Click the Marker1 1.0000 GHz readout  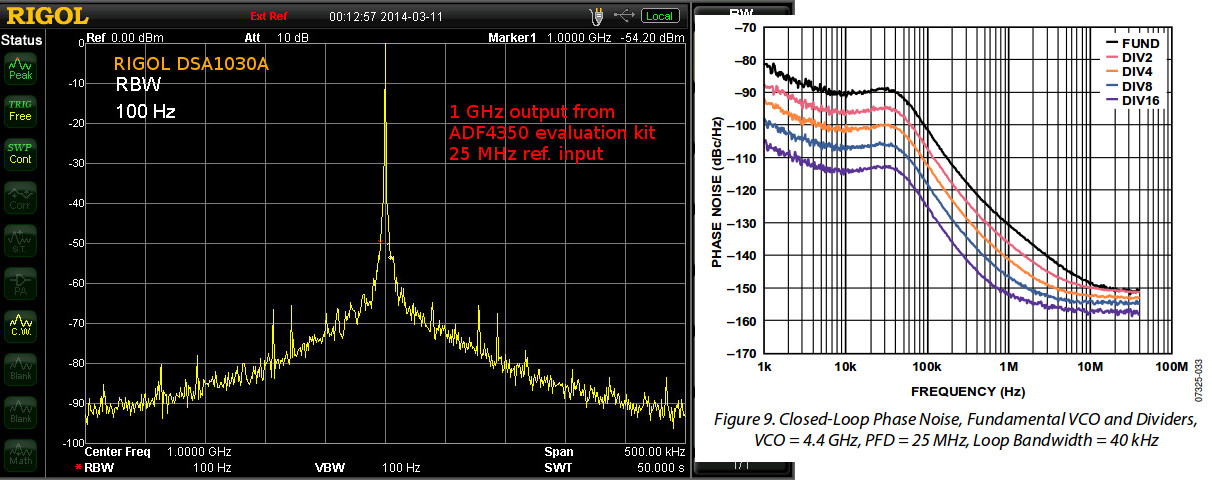548,38
